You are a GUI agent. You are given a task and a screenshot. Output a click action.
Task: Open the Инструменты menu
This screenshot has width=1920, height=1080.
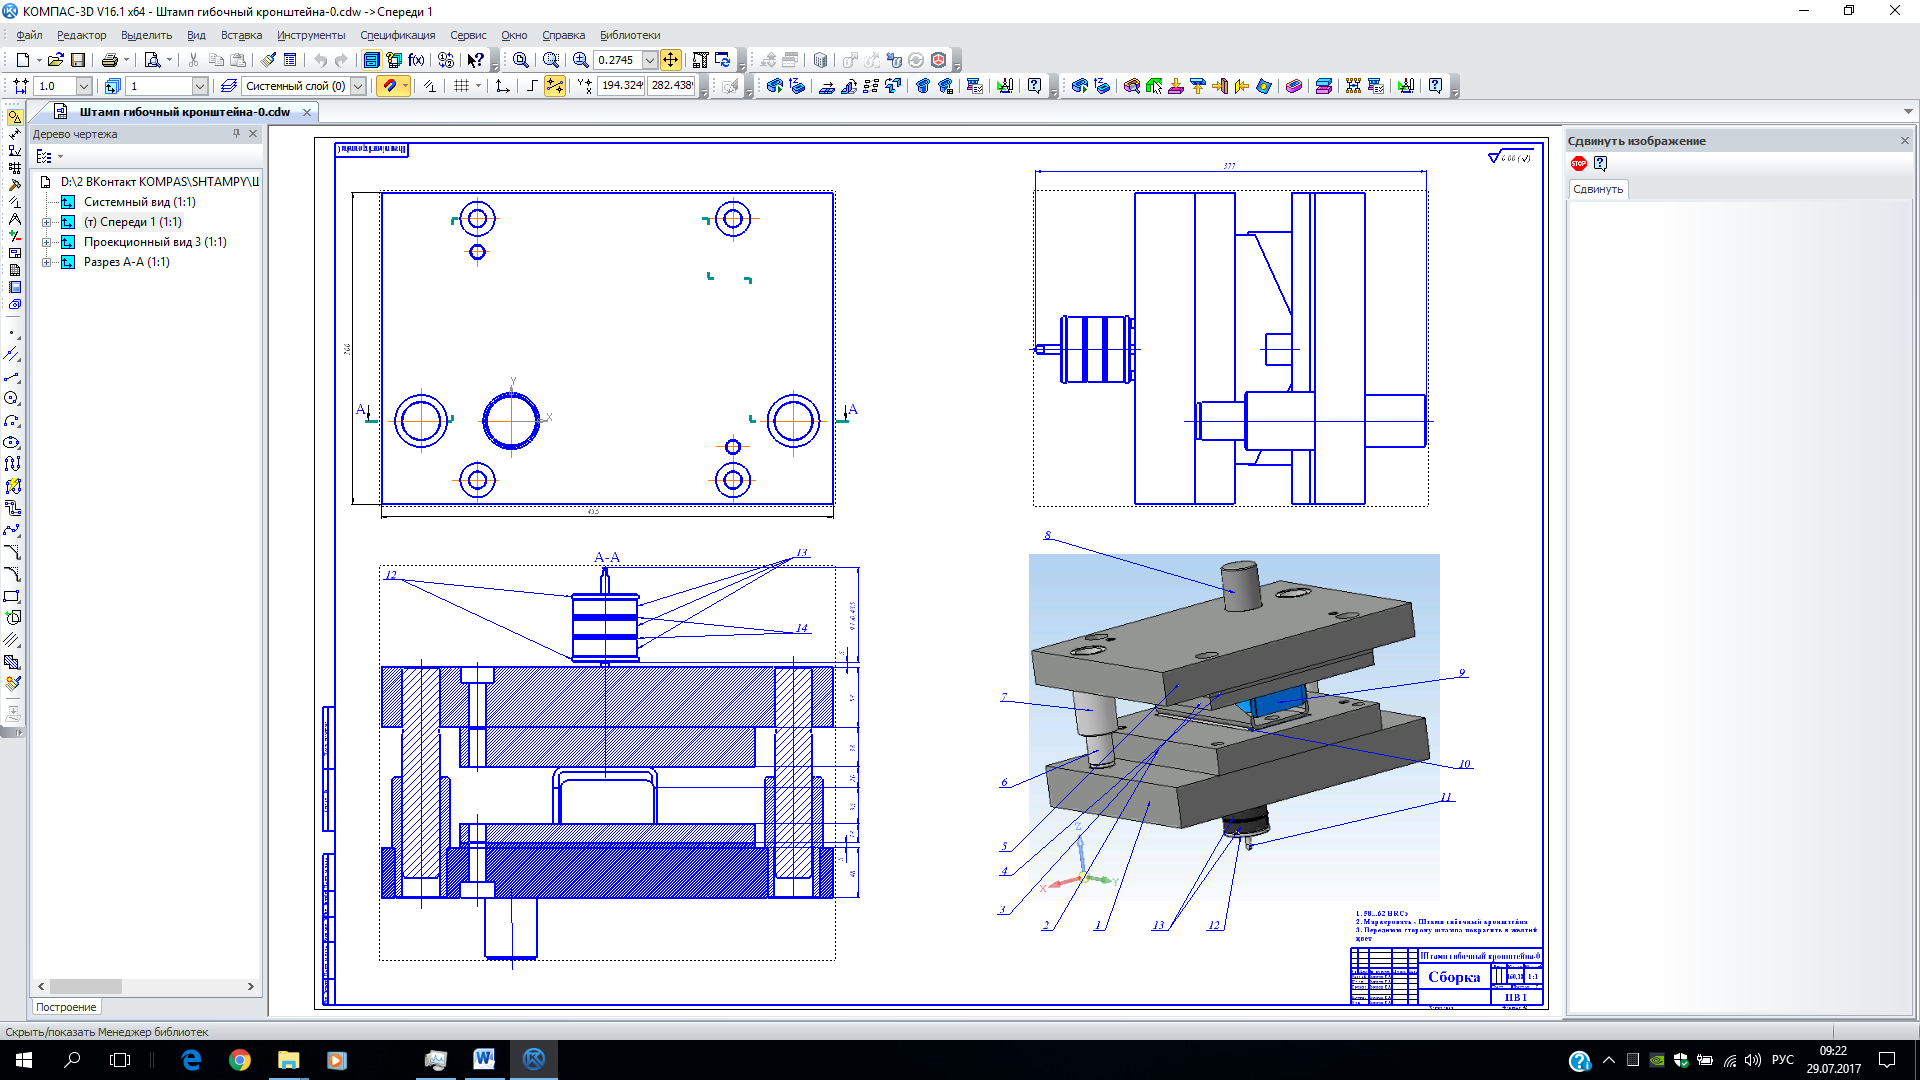click(311, 35)
